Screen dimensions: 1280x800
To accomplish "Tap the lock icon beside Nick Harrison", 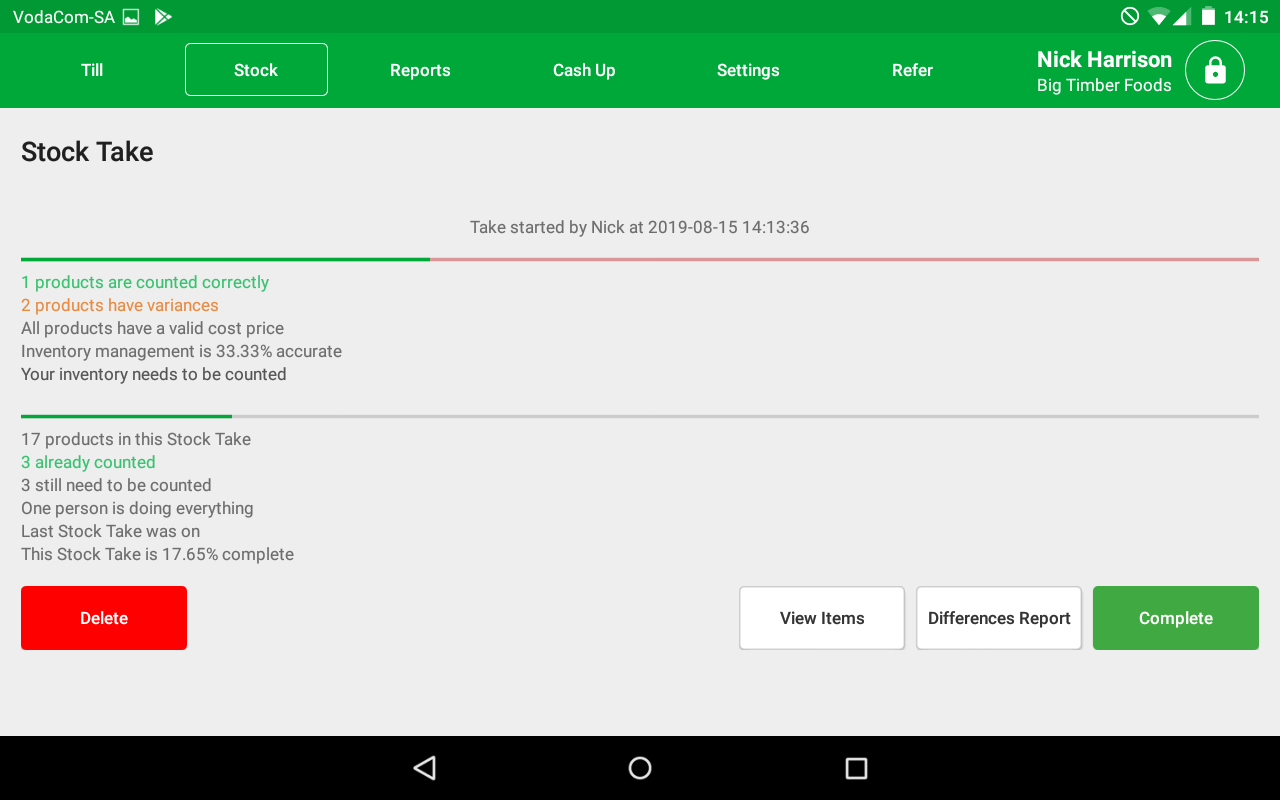I will coord(1214,70).
